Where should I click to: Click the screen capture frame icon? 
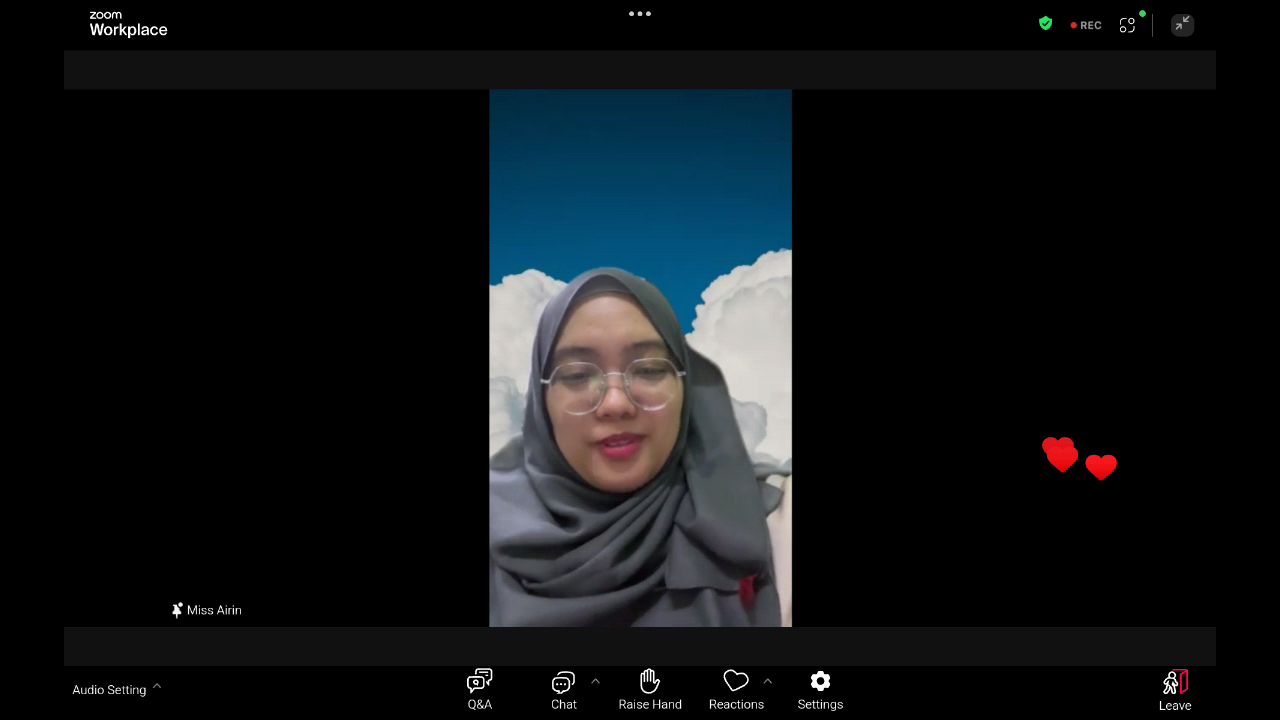coord(1128,25)
